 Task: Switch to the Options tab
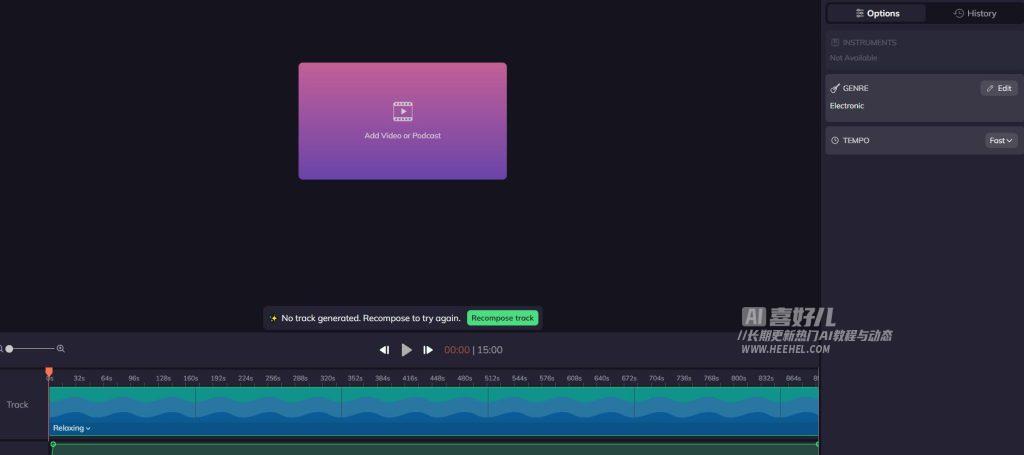(876, 13)
